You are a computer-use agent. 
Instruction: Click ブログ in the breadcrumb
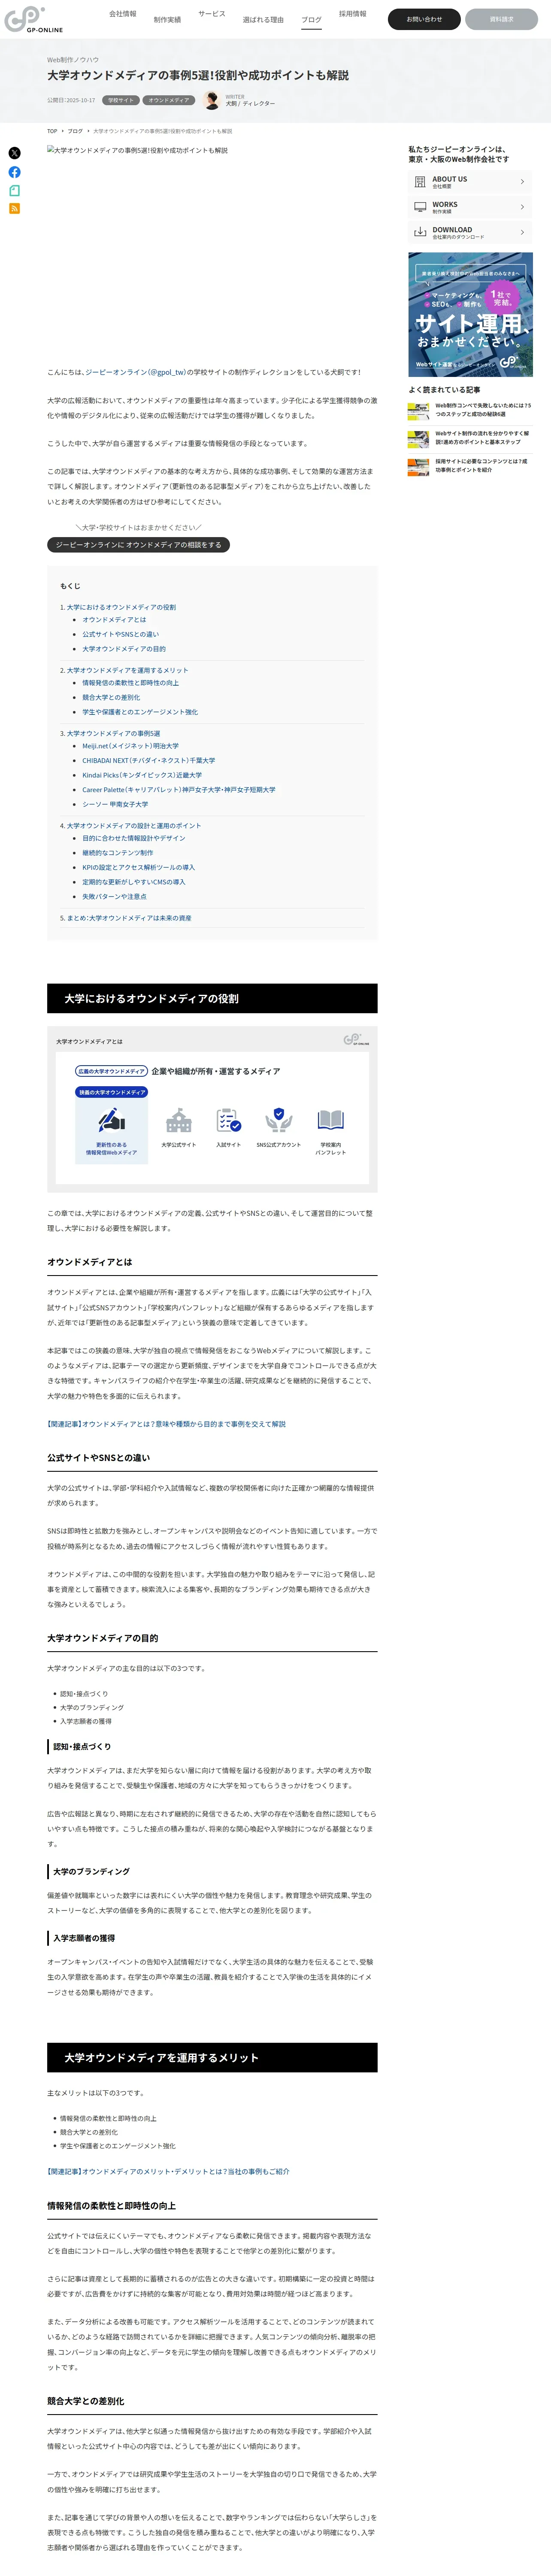click(75, 131)
